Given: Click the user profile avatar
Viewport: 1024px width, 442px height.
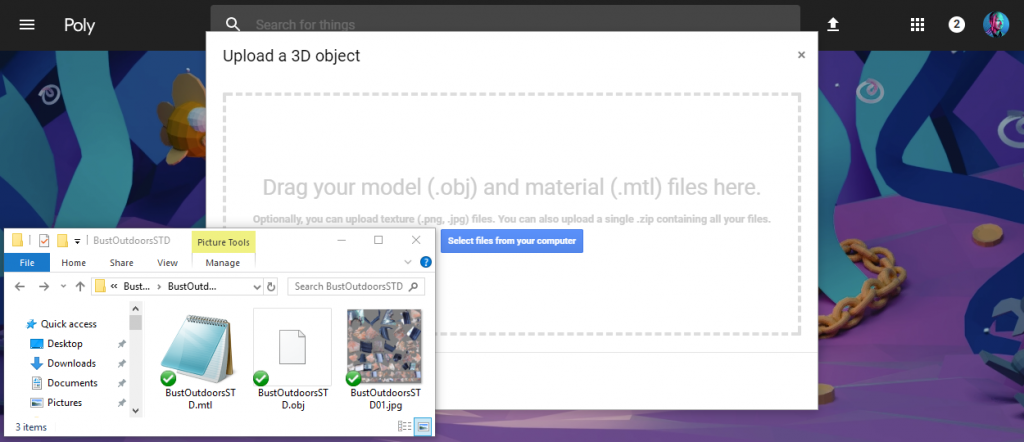Looking at the screenshot, I should pos(996,25).
